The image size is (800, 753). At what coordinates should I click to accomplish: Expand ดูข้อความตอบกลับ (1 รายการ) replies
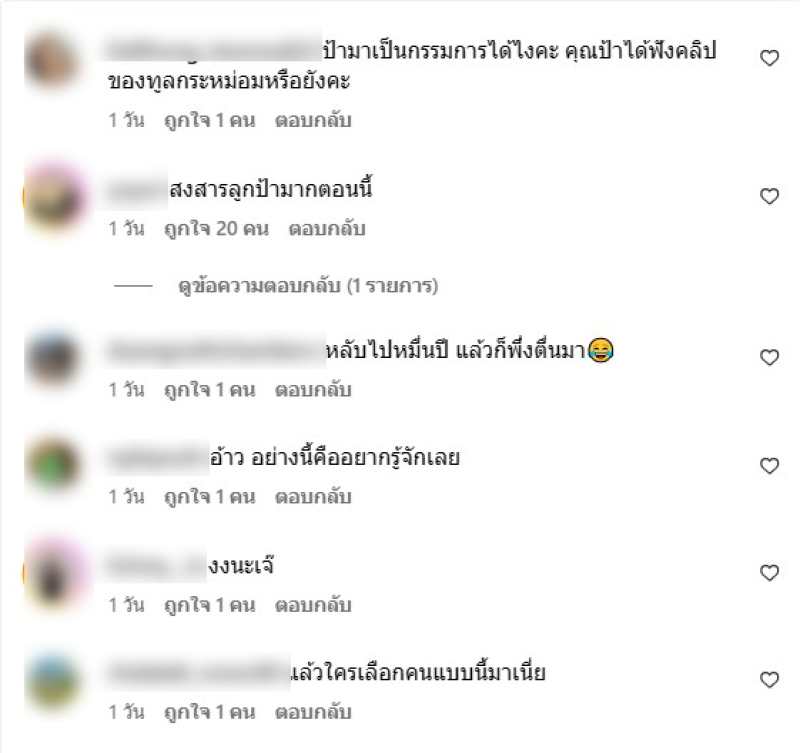pyautogui.click(x=308, y=286)
